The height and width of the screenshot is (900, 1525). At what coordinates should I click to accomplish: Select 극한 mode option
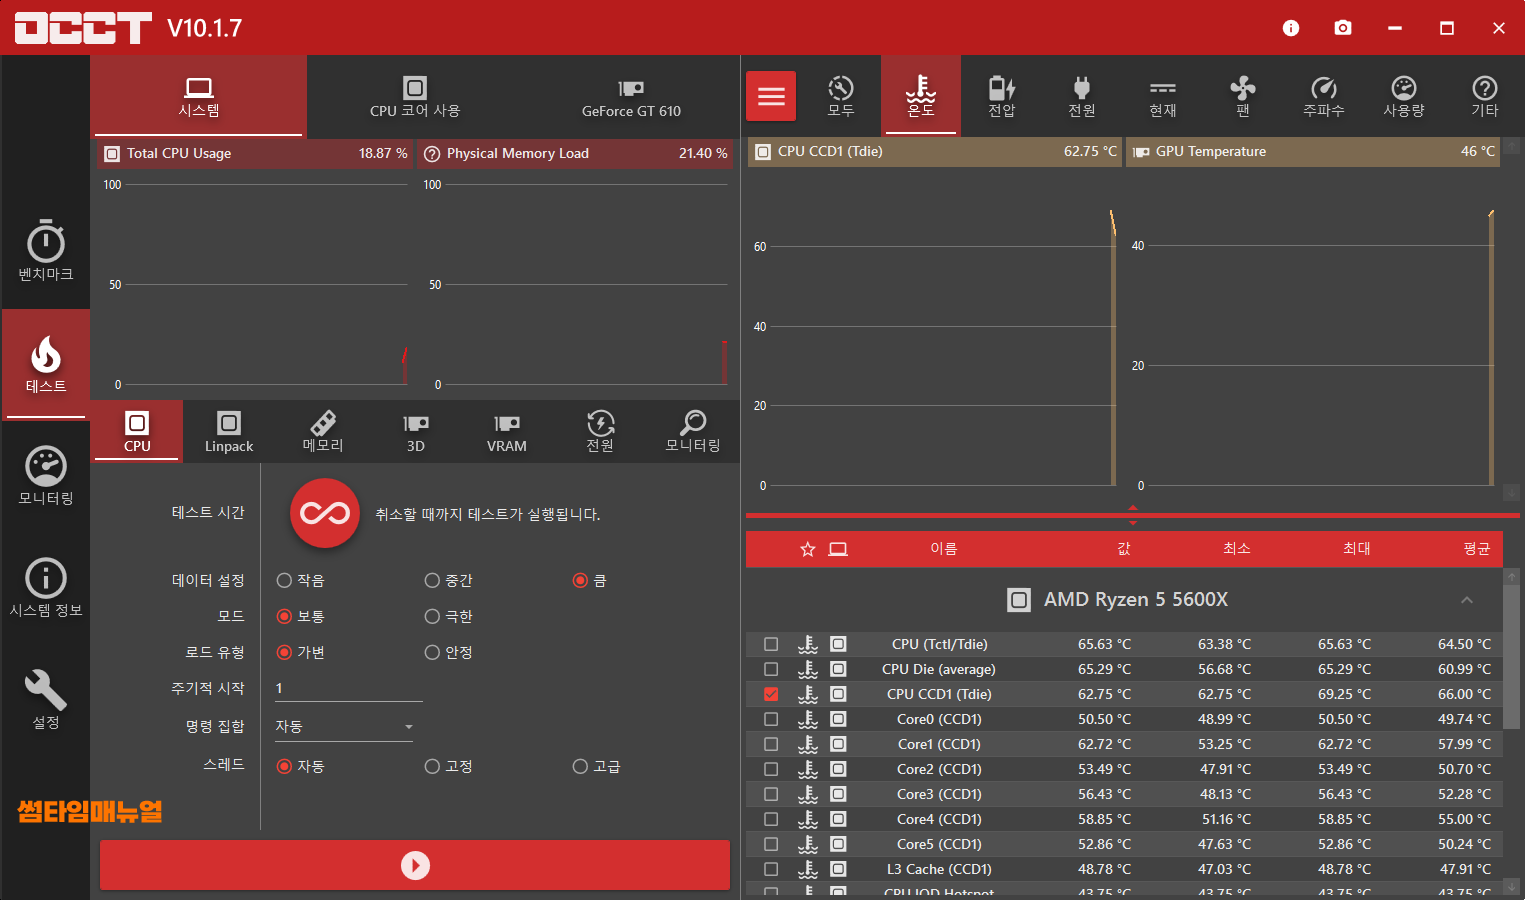click(x=449, y=616)
